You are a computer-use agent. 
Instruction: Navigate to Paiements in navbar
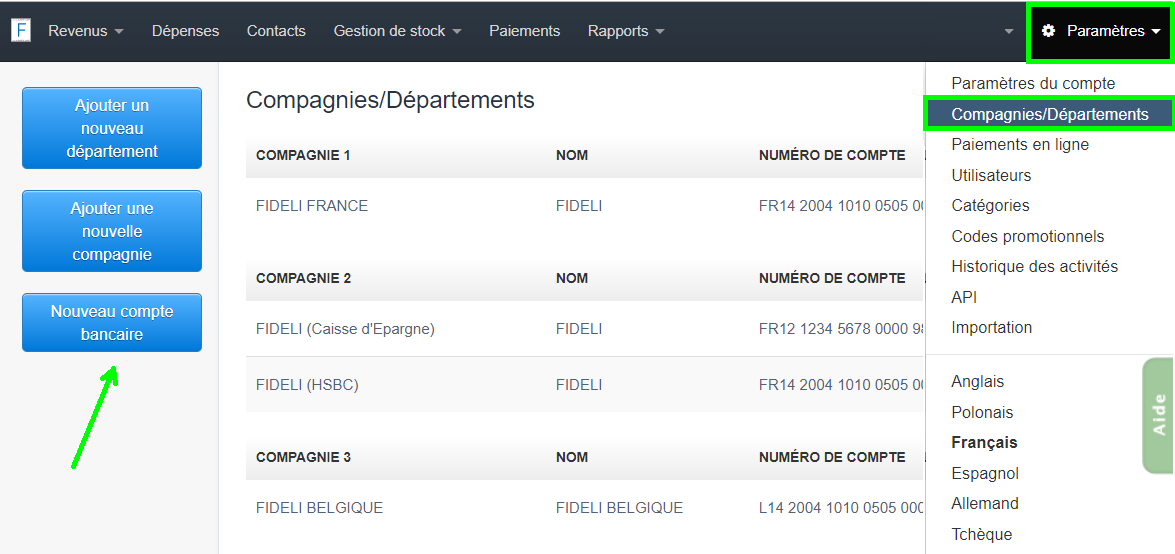click(x=524, y=31)
